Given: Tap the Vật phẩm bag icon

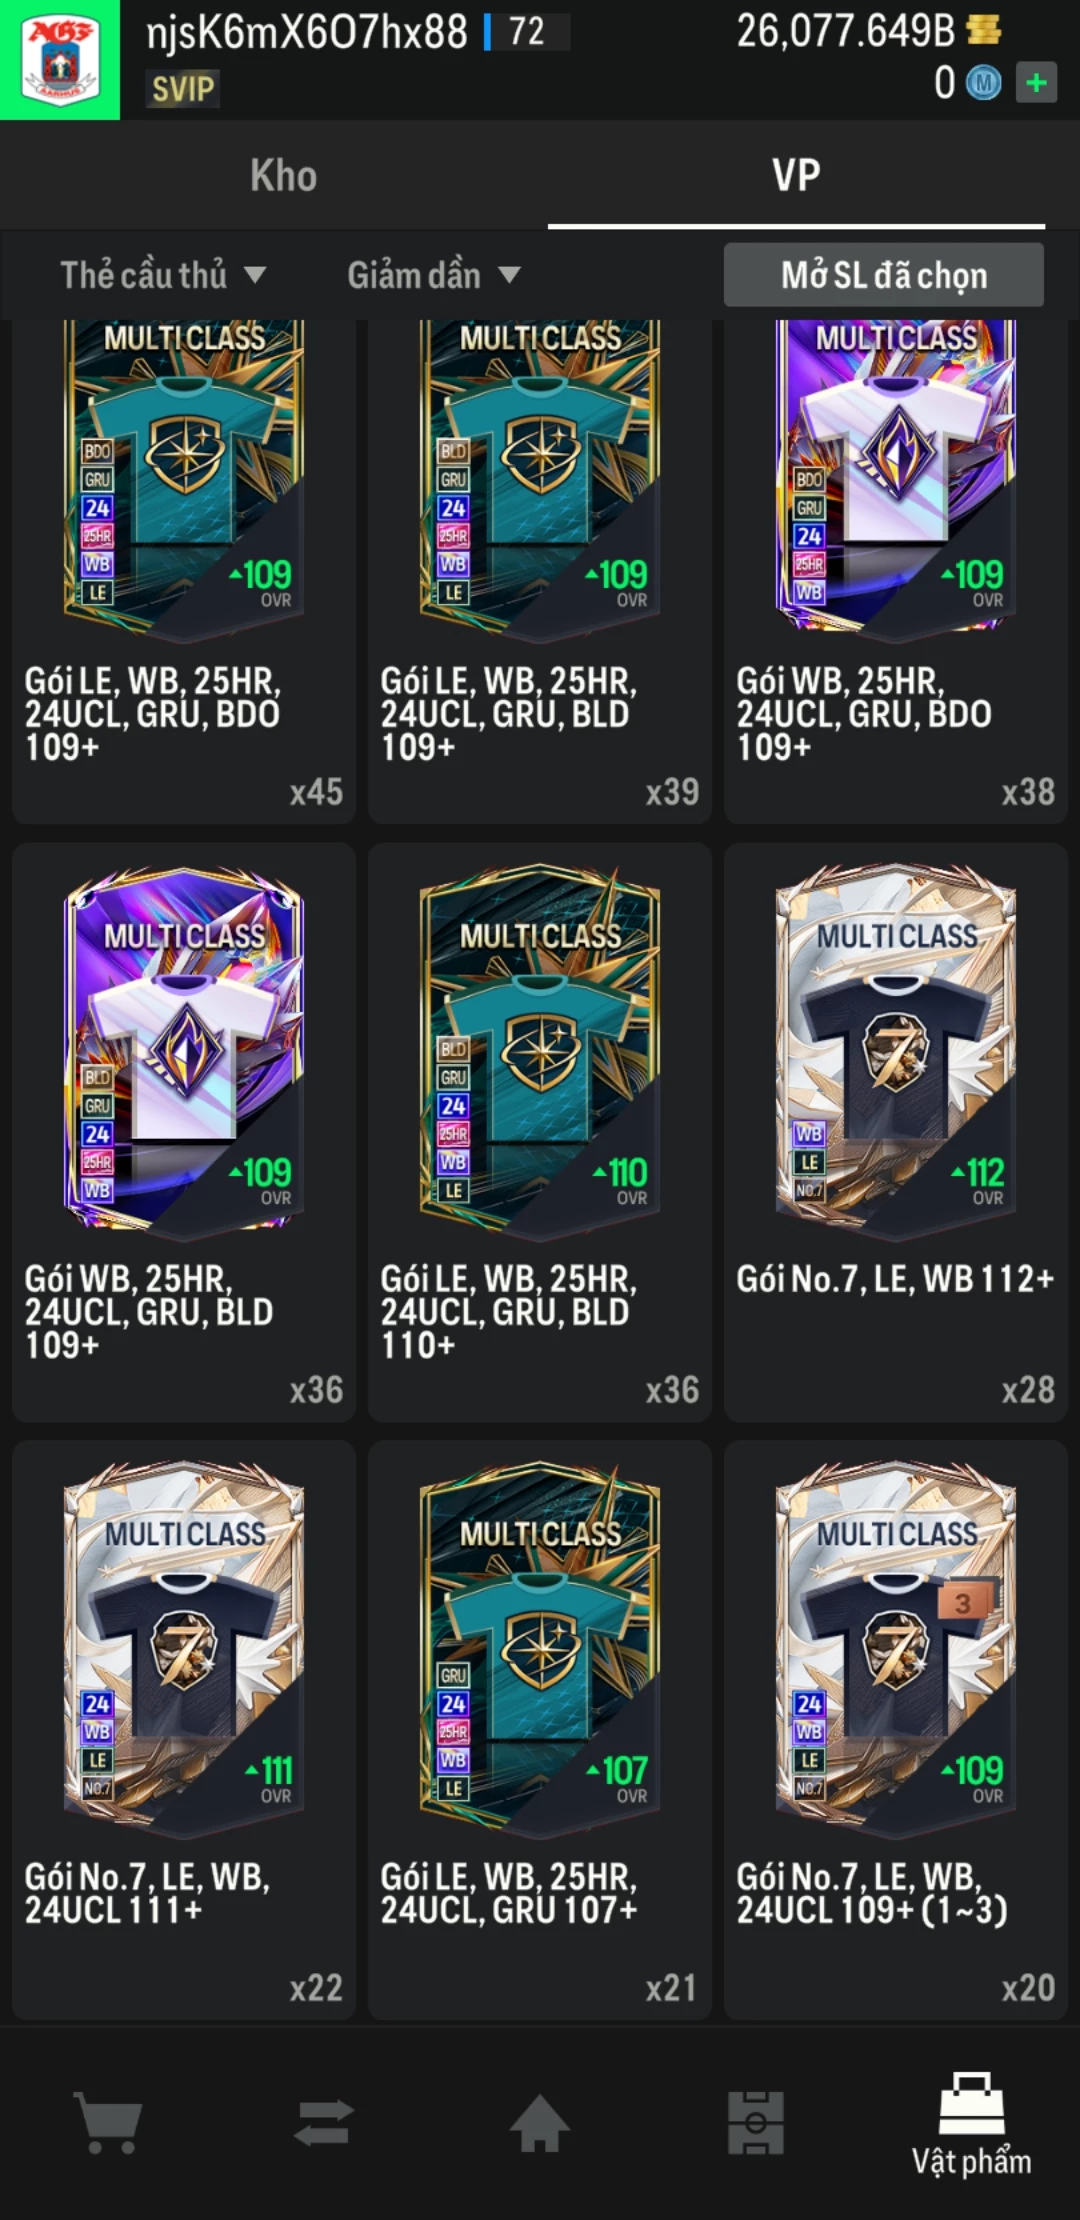Looking at the screenshot, I should click(971, 2104).
